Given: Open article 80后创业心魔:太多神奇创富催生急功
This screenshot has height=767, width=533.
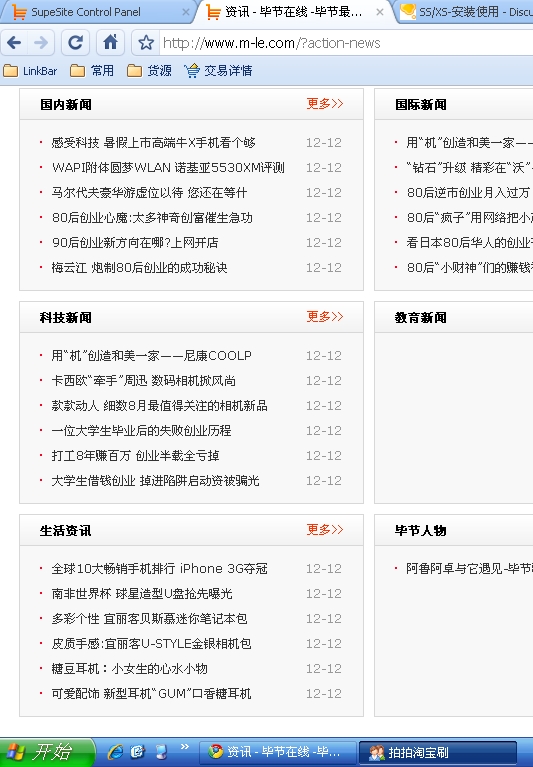Looking at the screenshot, I should point(152,218).
